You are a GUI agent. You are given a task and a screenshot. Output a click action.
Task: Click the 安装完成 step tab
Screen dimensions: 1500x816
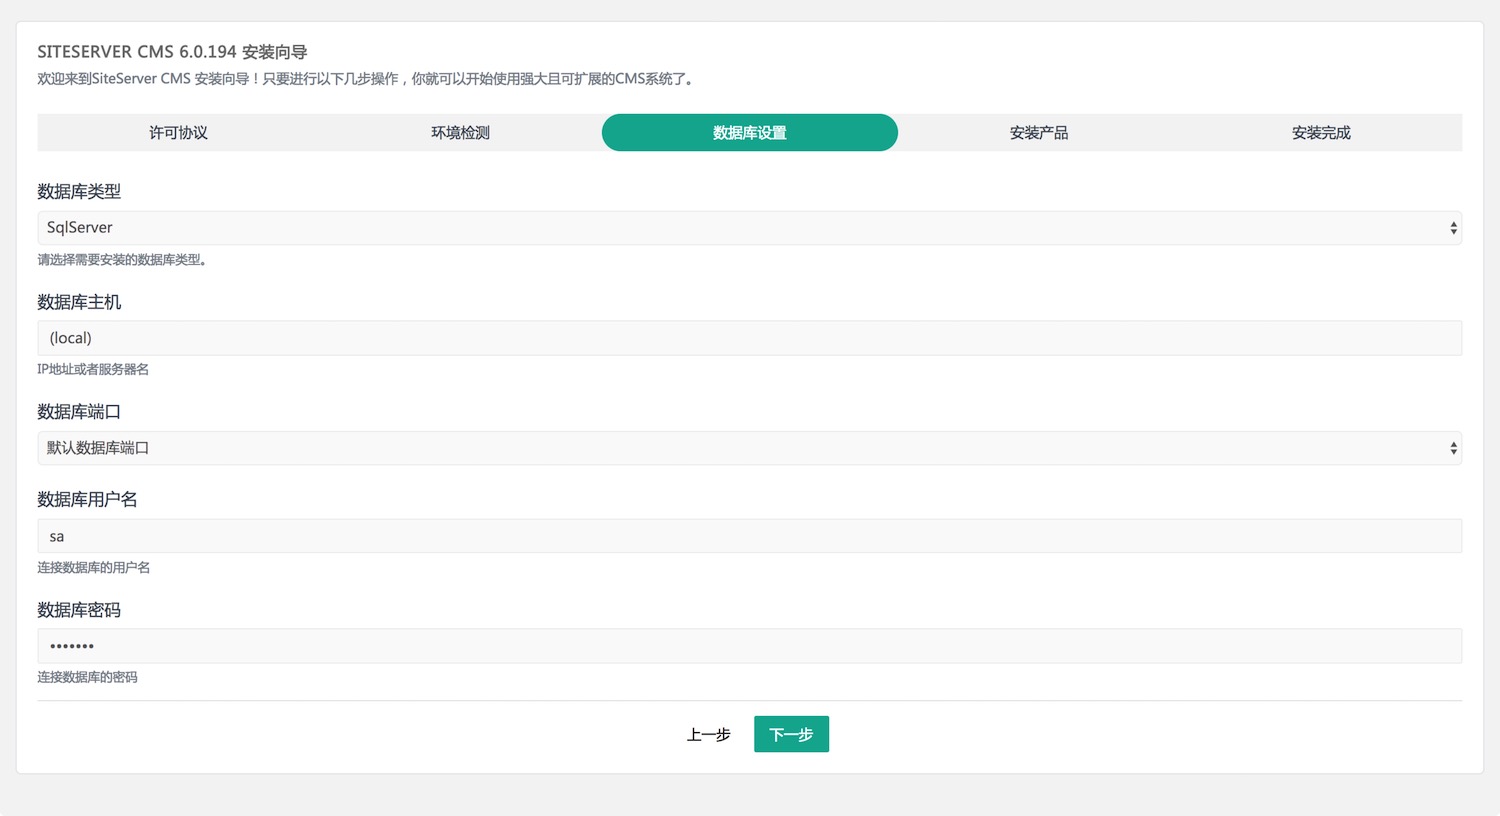click(x=1320, y=133)
